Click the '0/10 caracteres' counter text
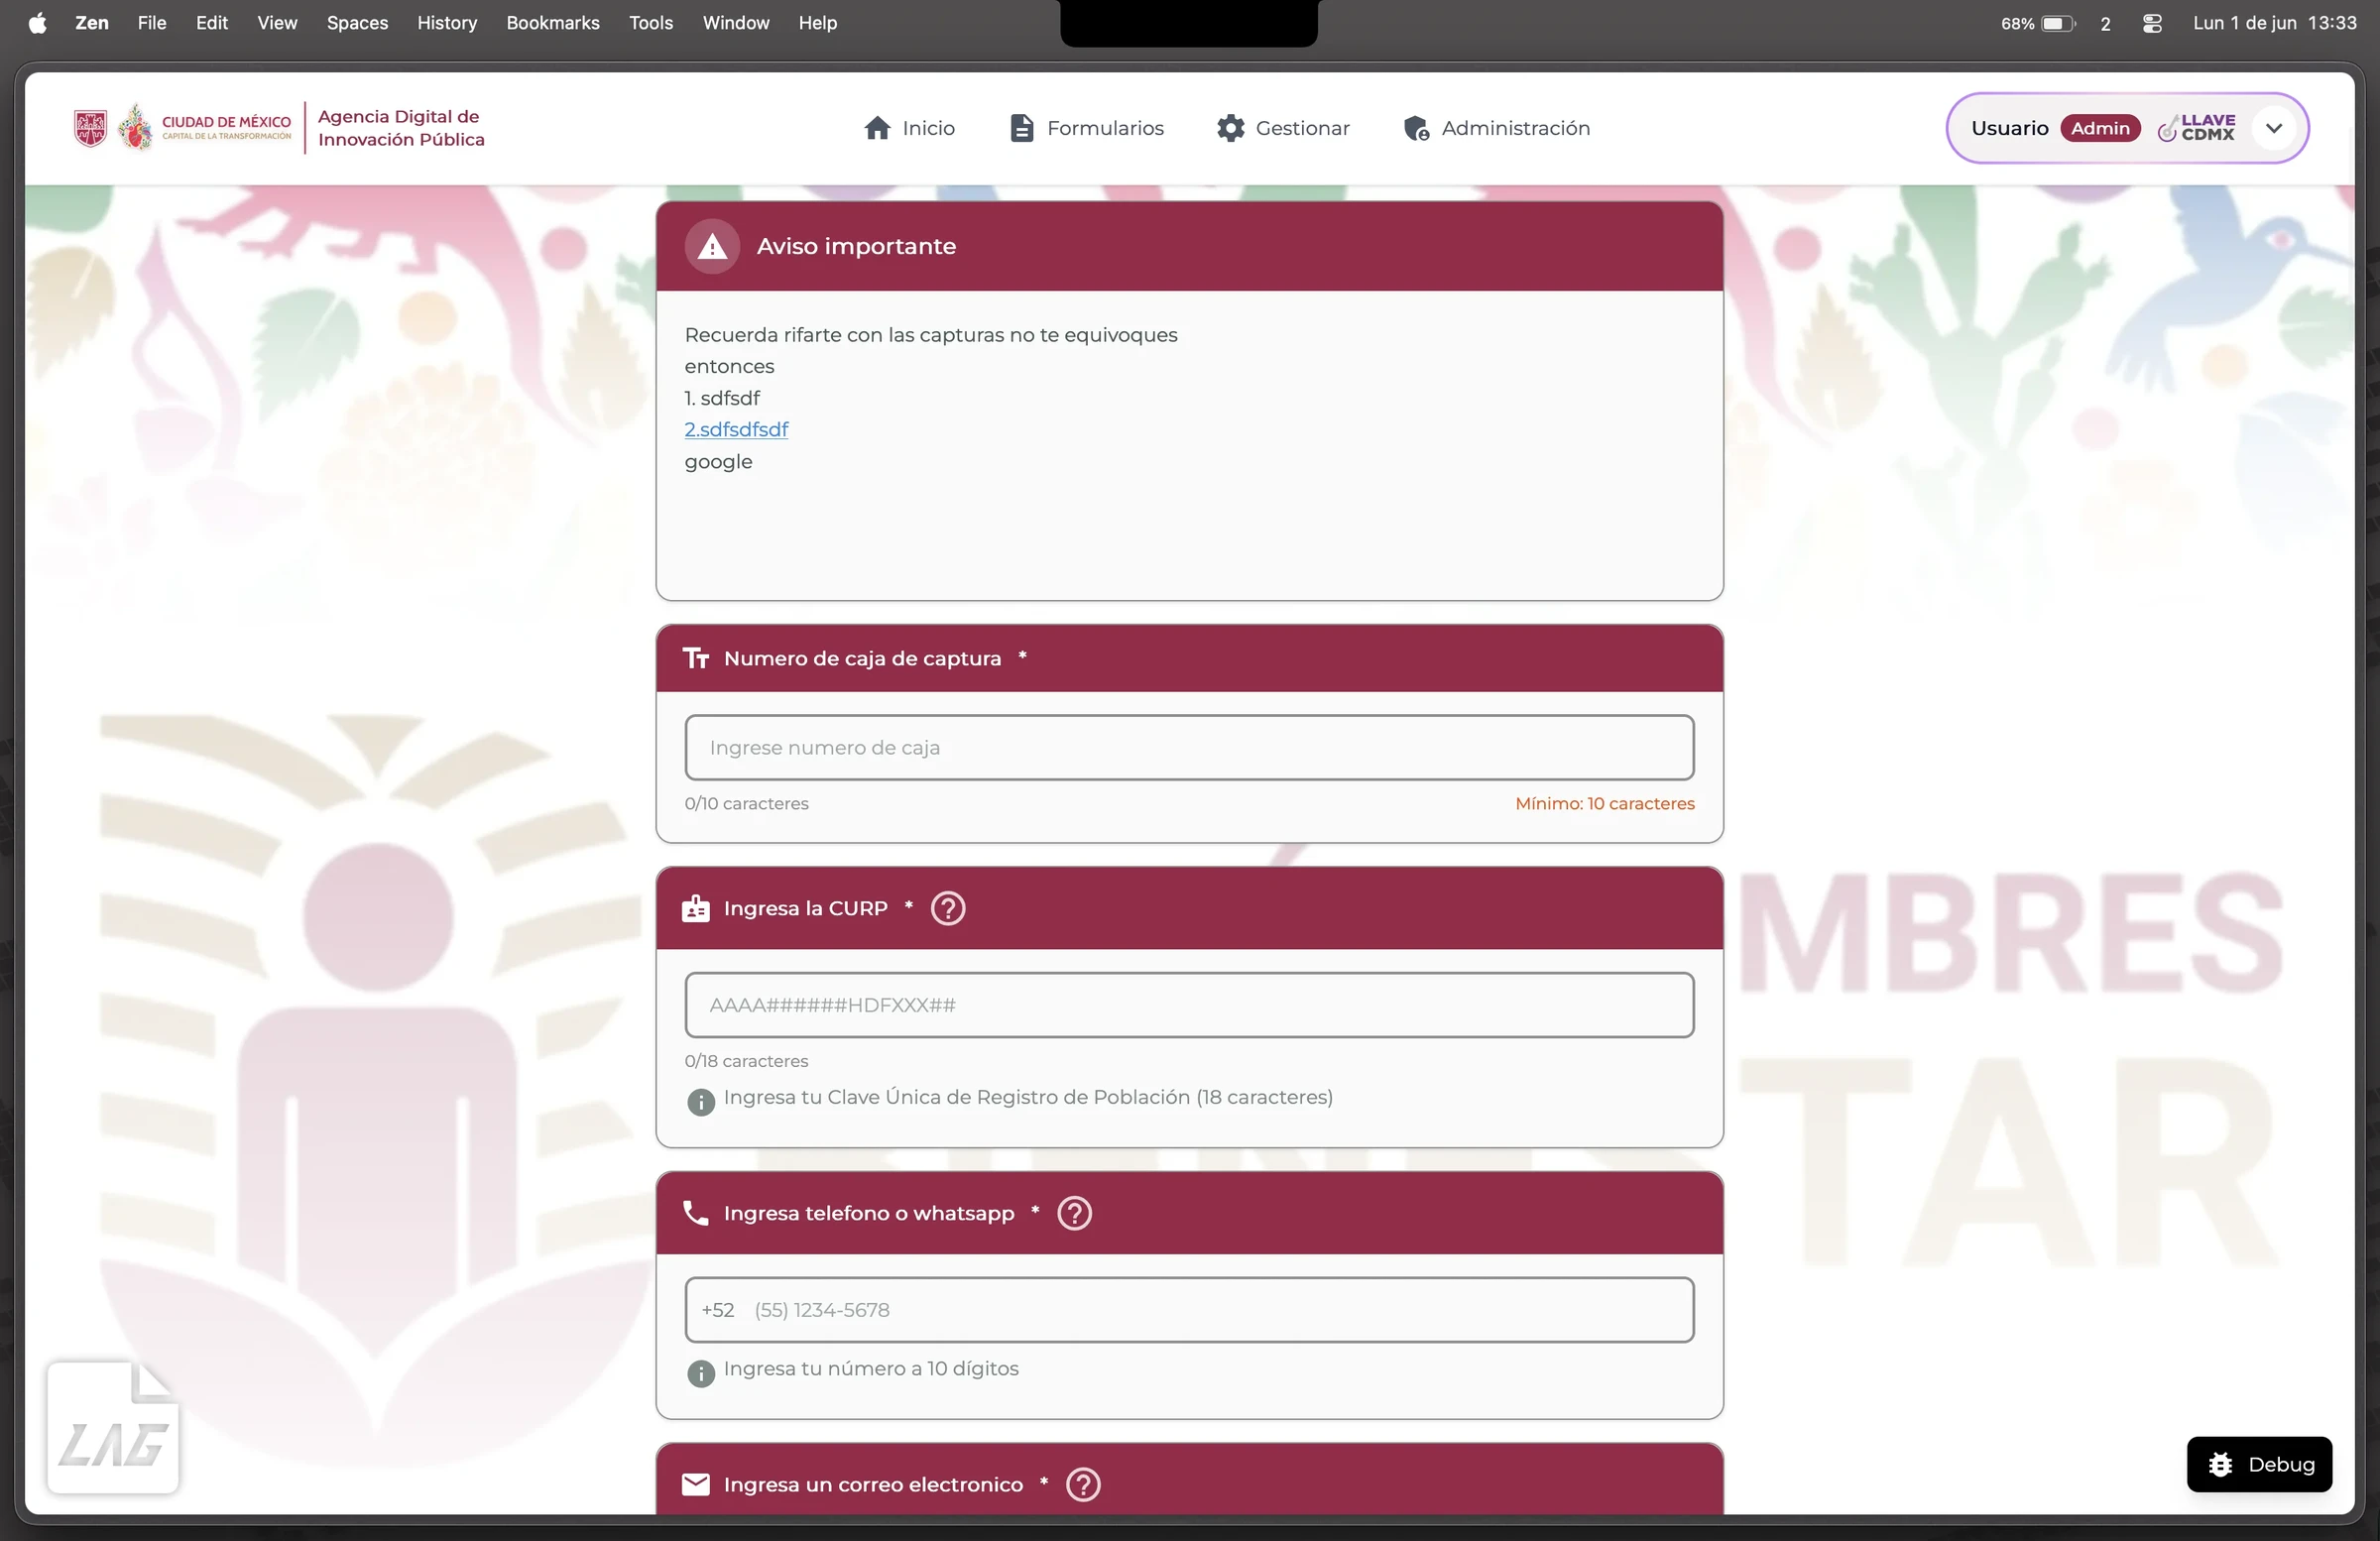2380x1541 pixels. [746, 803]
